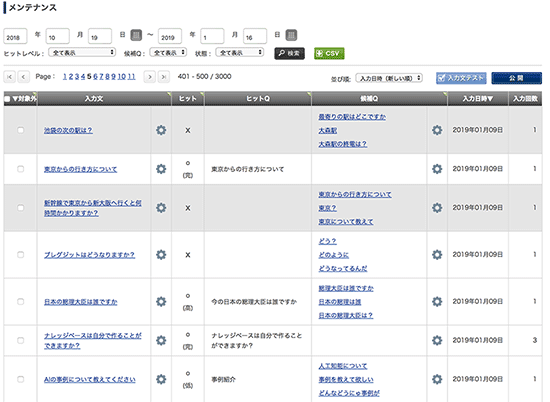Click the end day field showing 16

[x=255, y=36]
